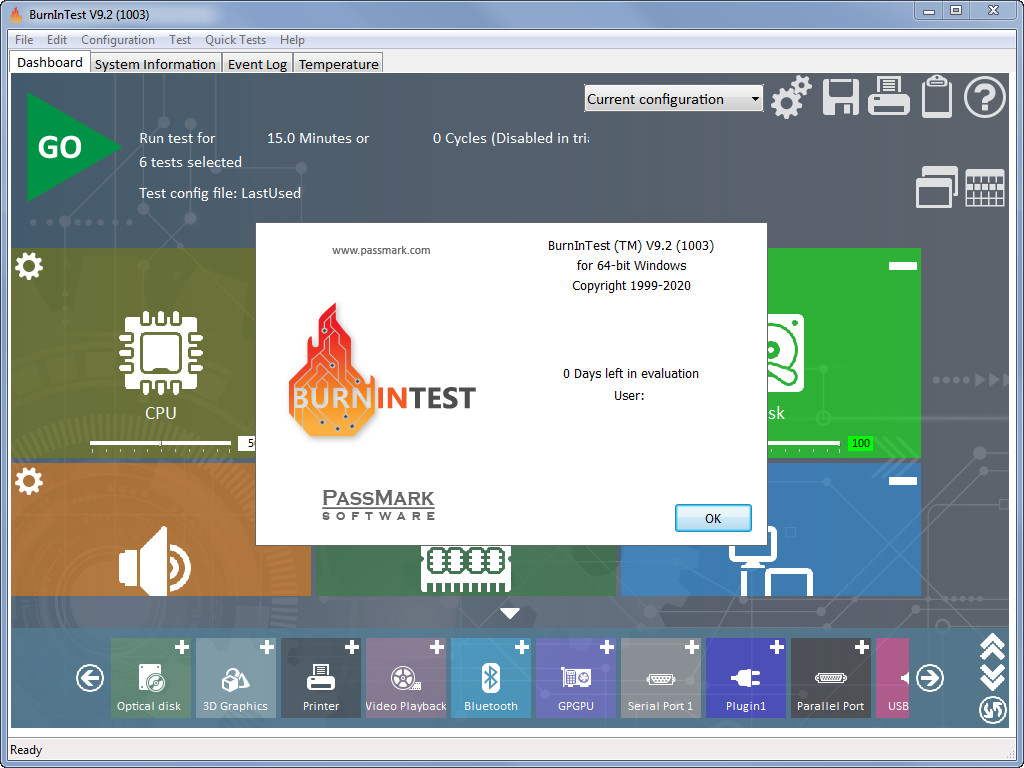The image size is (1024, 768).
Task: Click the RAM memory module icon
Action: 466,568
